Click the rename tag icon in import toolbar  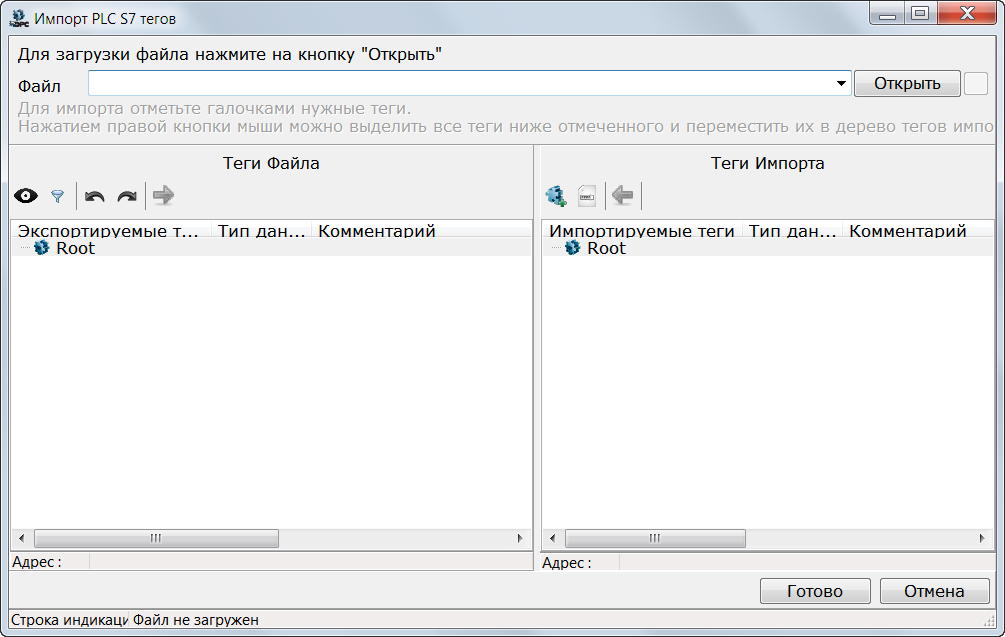pos(587,196)
